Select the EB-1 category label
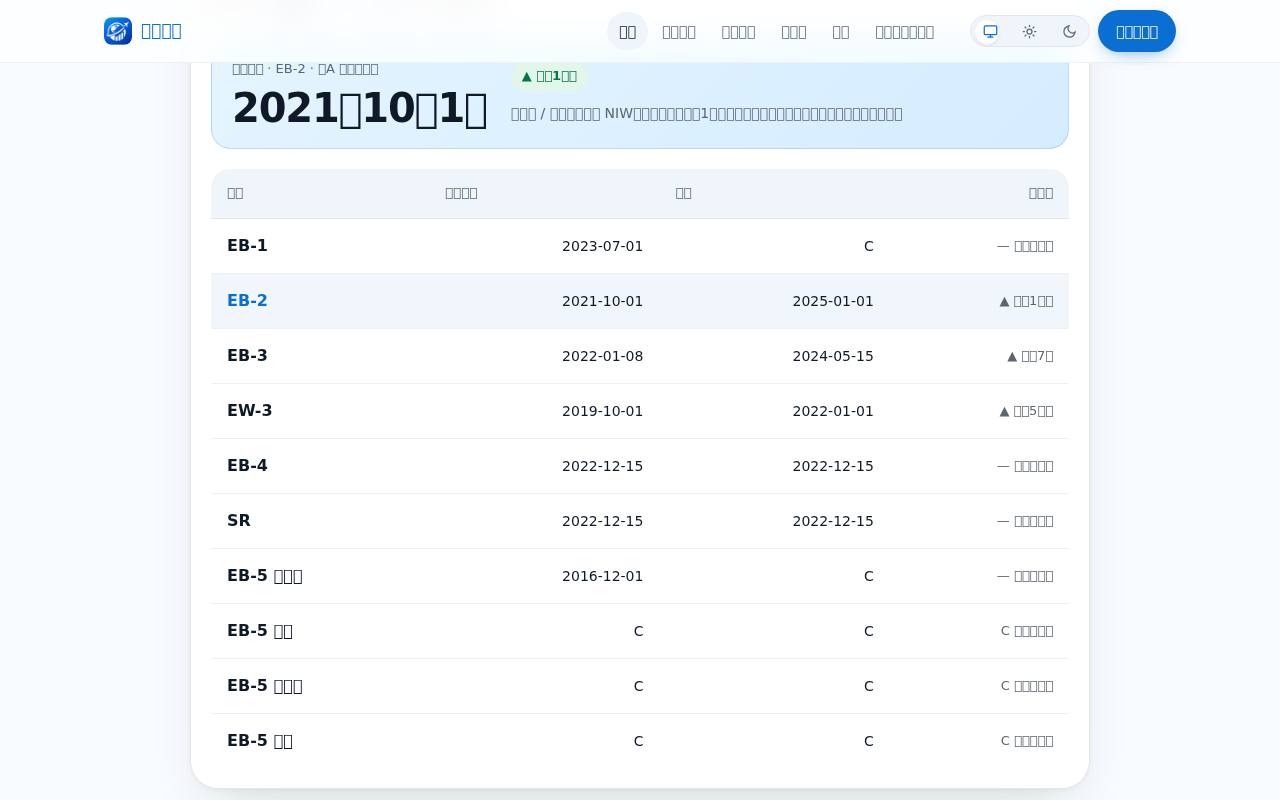 click(247, 246)
